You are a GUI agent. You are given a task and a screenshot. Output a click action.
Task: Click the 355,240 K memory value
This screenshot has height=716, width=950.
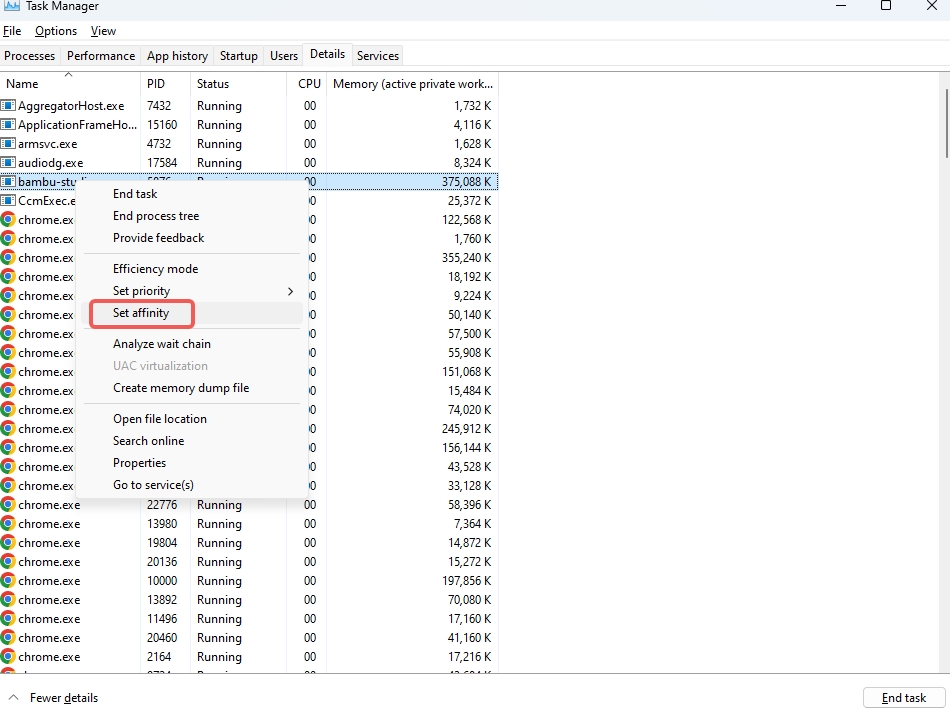[x=467, y=258]
